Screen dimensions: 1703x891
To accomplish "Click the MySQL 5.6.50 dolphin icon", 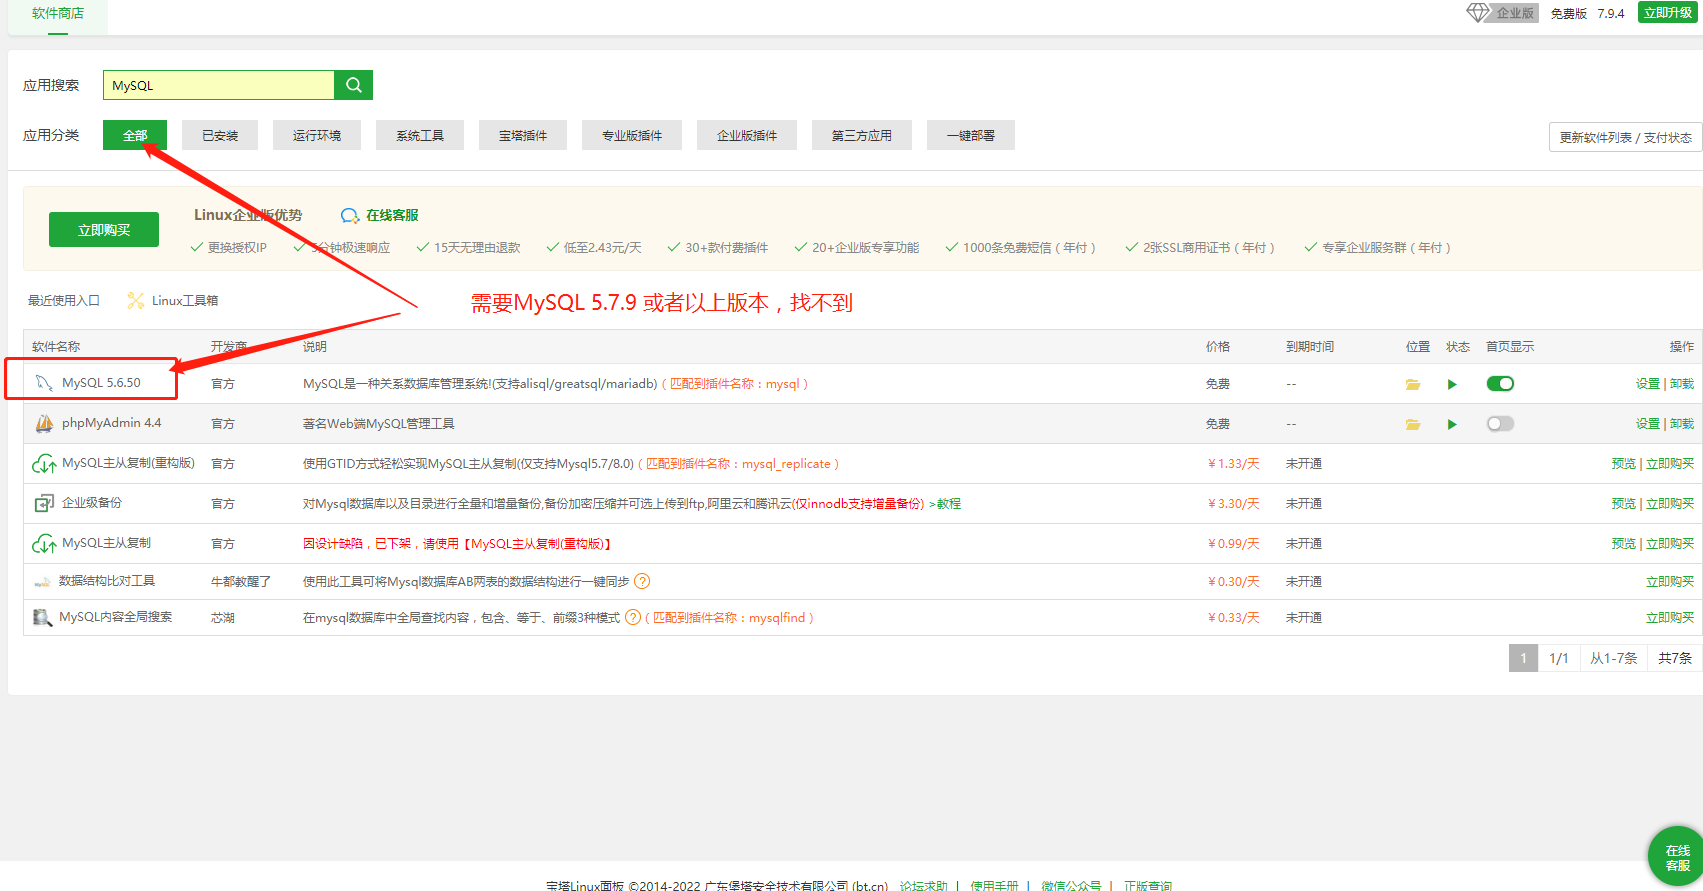I will (43, 383).
